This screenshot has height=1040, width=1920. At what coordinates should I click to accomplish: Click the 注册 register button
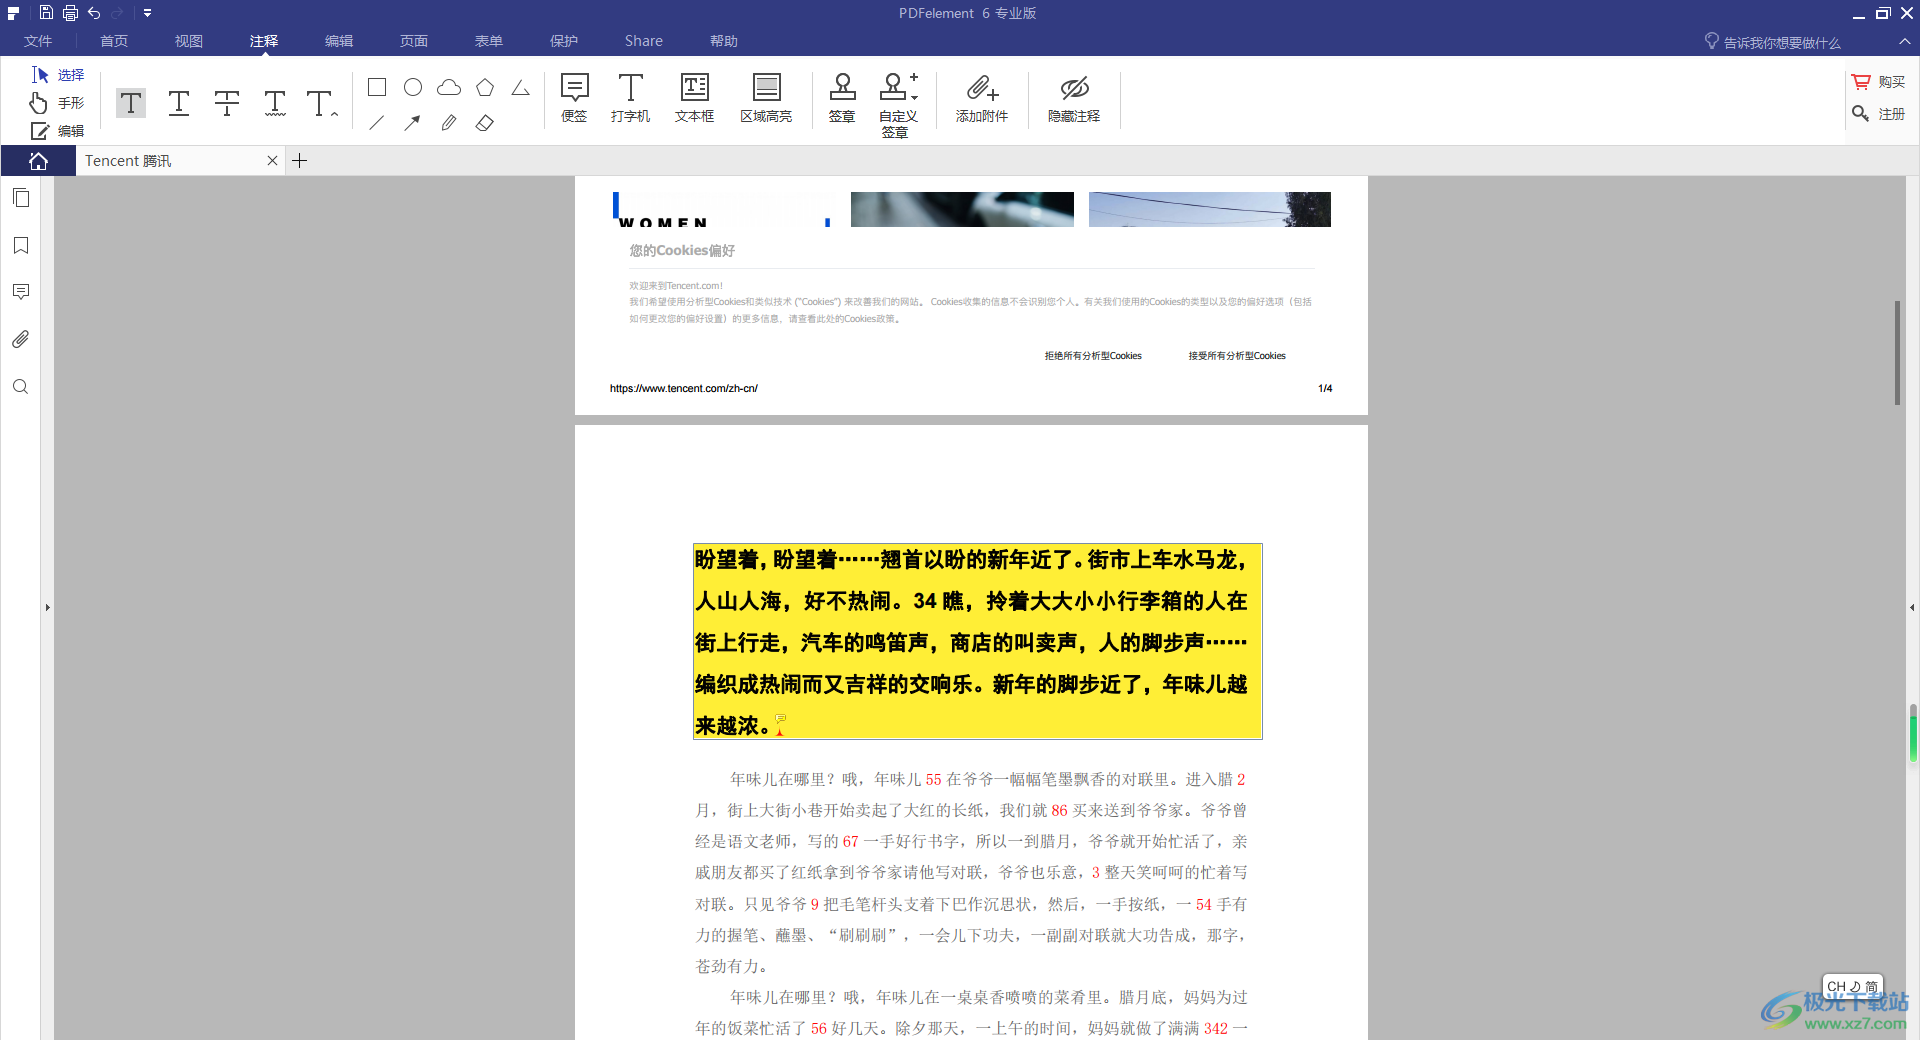[x=1879, y=114]
